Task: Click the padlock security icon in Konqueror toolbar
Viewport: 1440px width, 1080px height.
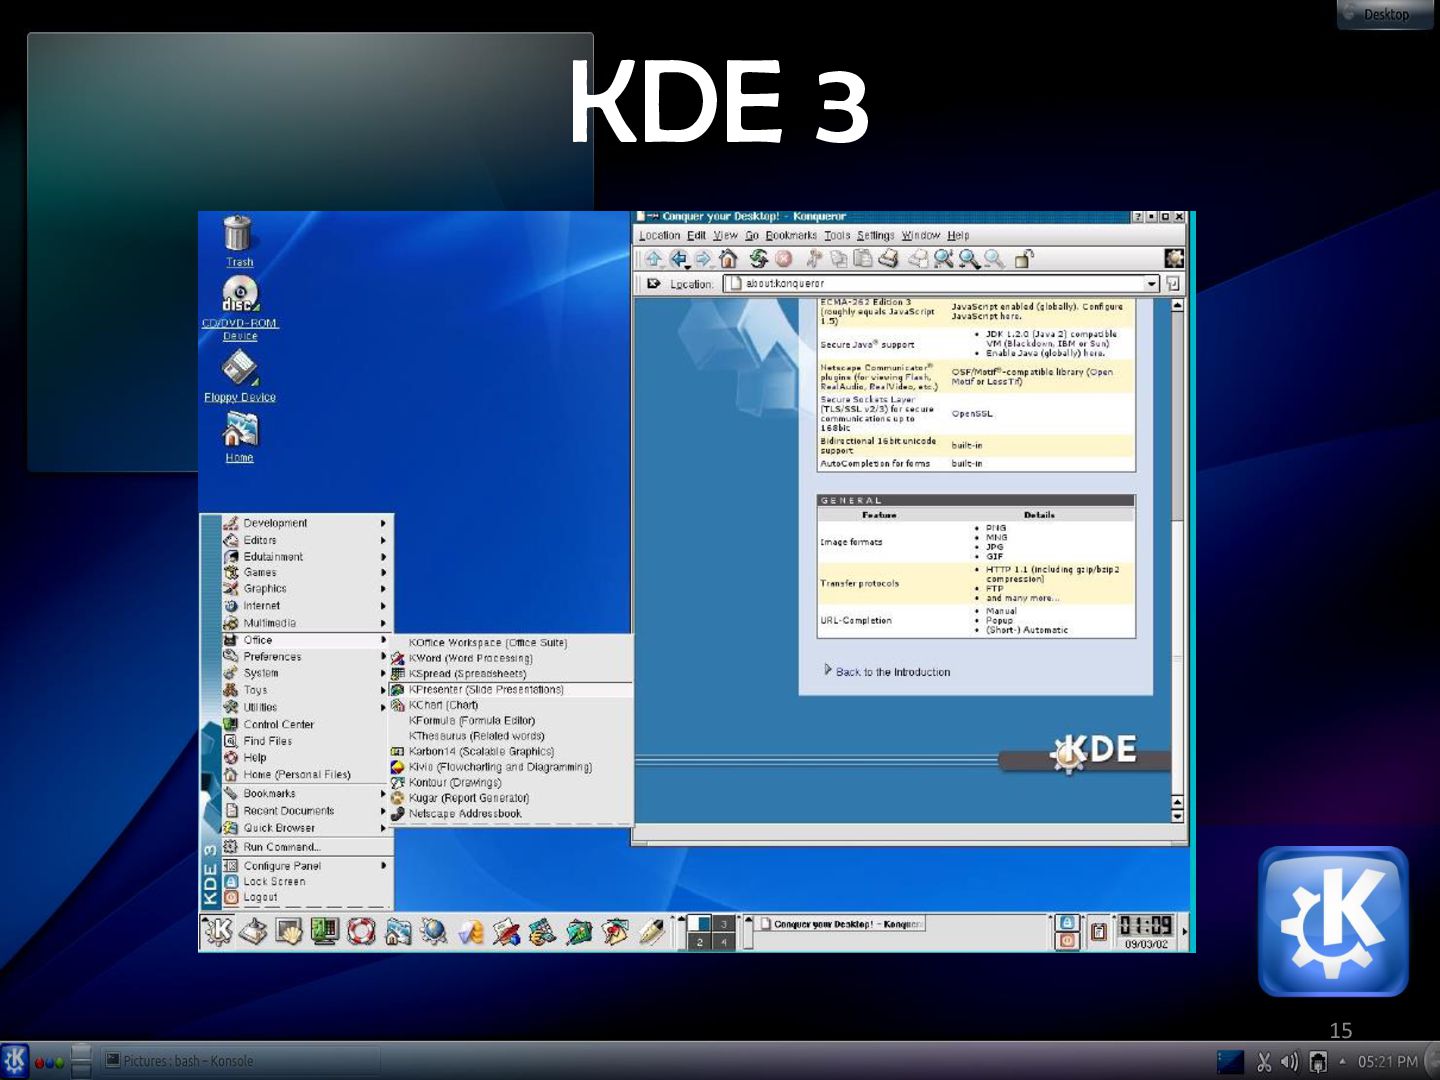Action: (1023, 259)
